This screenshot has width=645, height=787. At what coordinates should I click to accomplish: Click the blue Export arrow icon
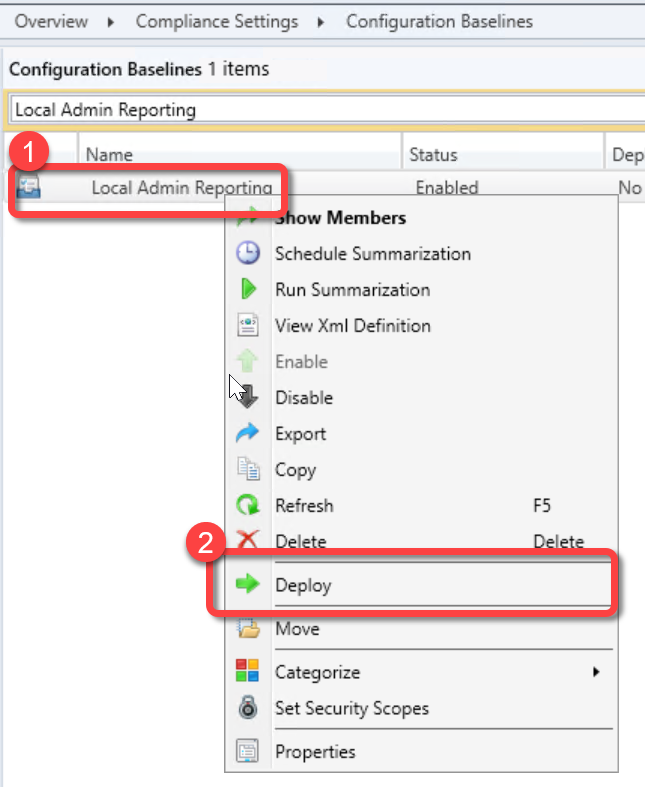click(x=247, y=434)
